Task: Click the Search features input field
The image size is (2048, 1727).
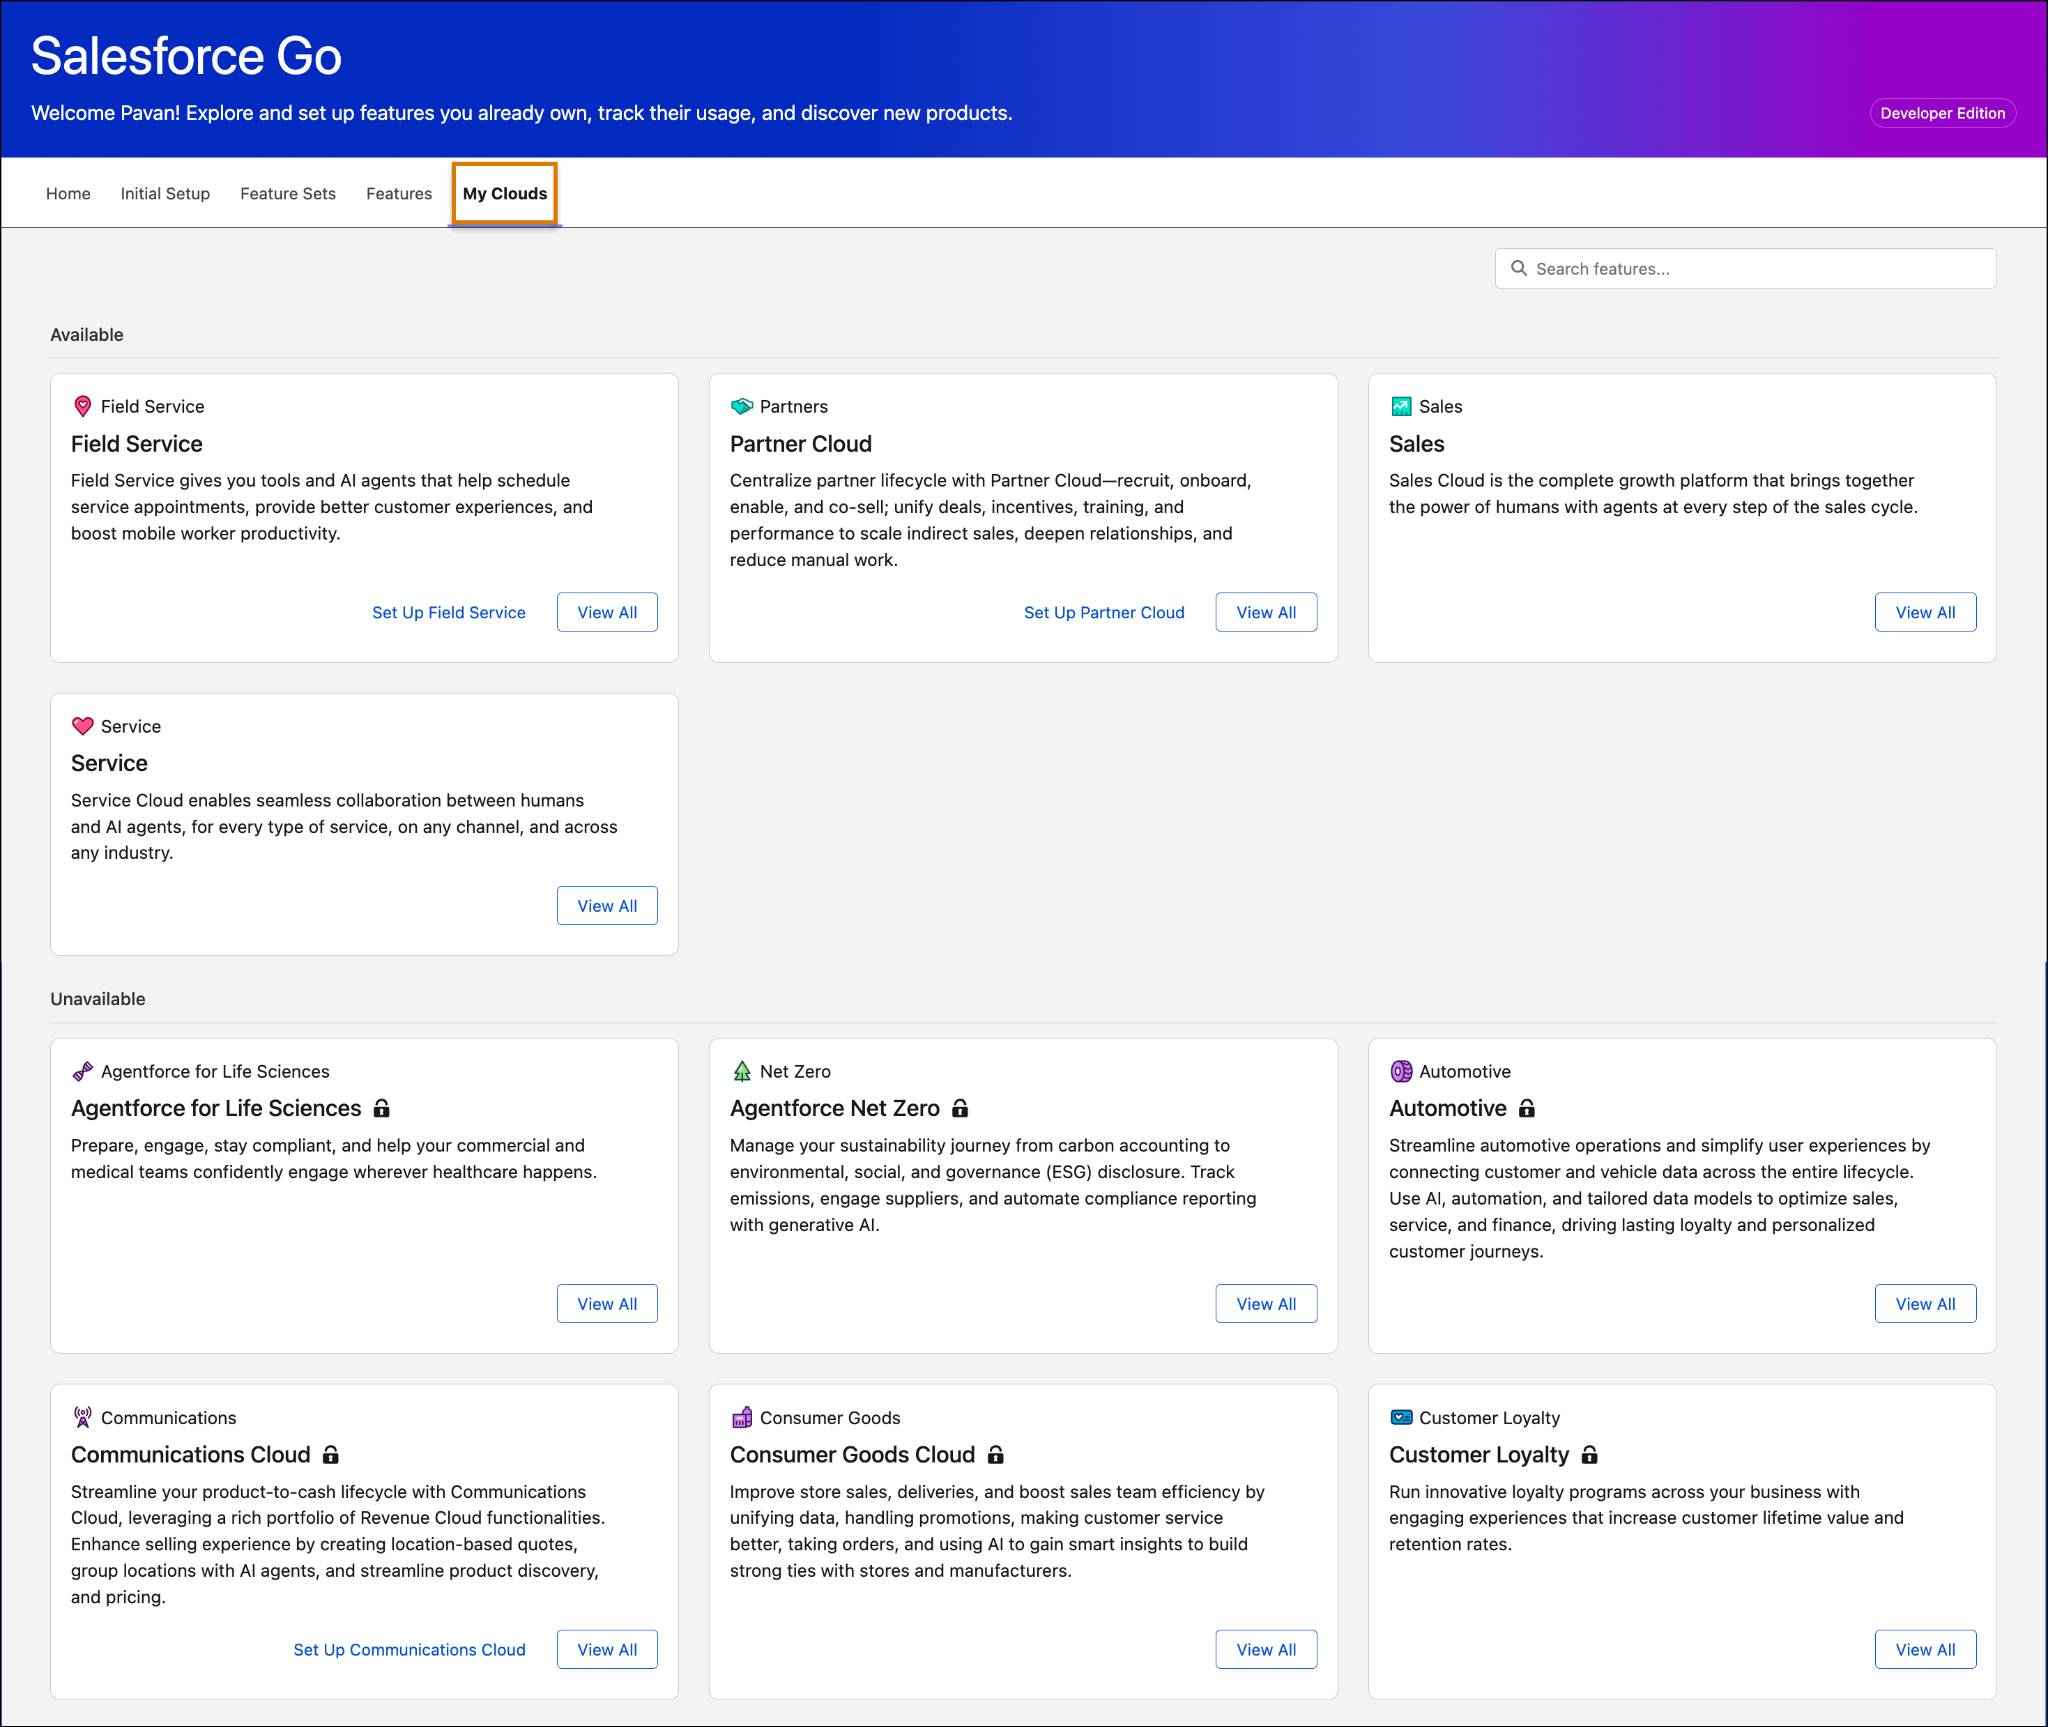Action: coord(1745,268)
